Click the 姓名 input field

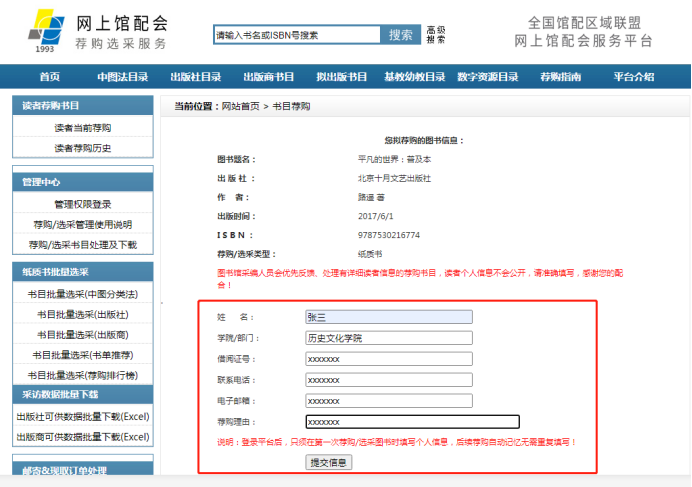(389, 317)
